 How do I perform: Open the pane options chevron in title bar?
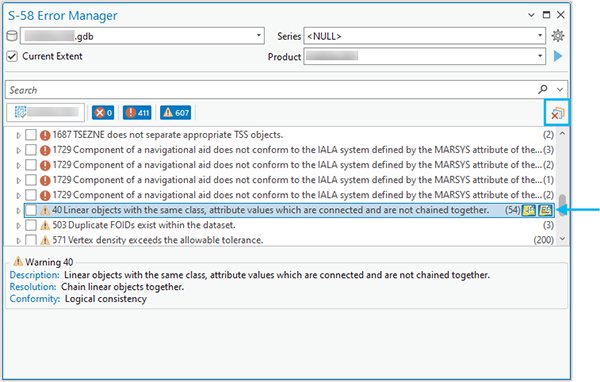click(x=531, y=15)
